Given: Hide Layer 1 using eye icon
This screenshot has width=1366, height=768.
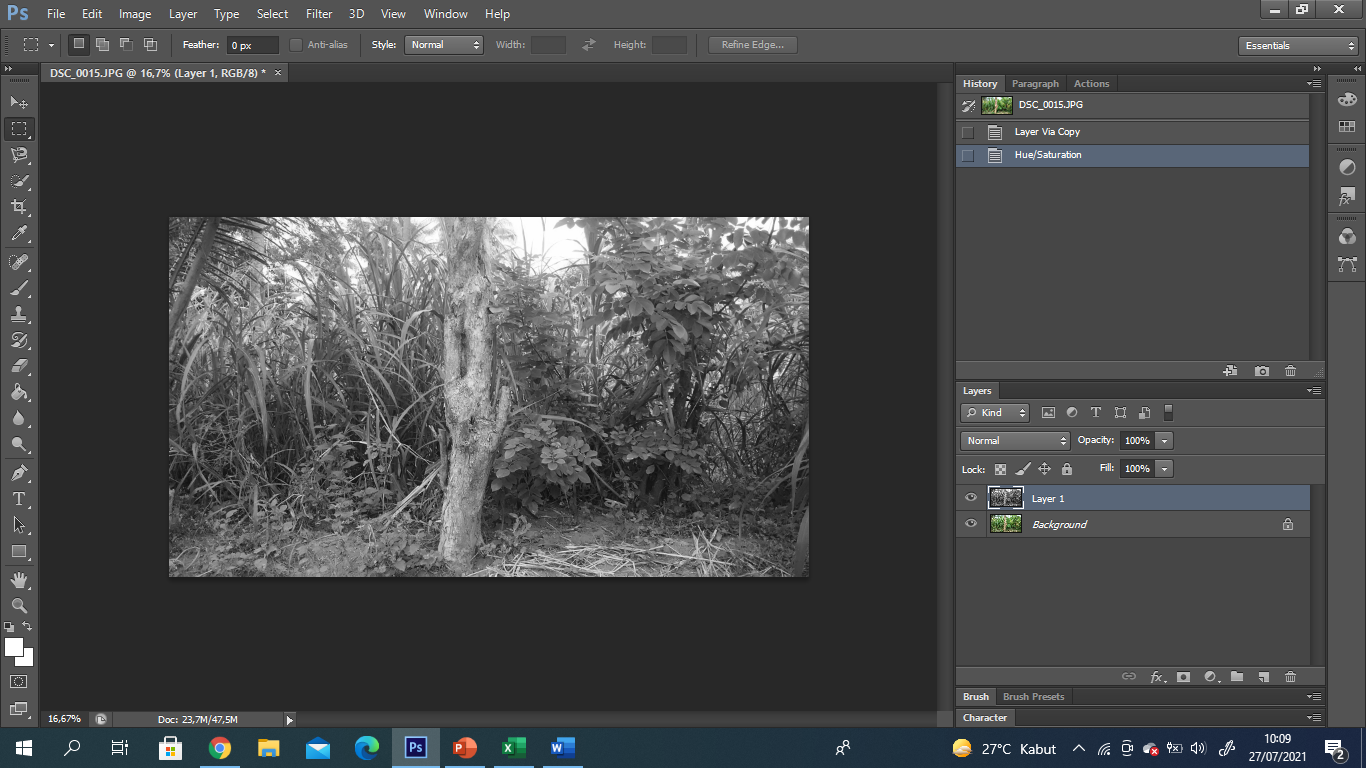Looking at the screenshot, I should 971,498.
